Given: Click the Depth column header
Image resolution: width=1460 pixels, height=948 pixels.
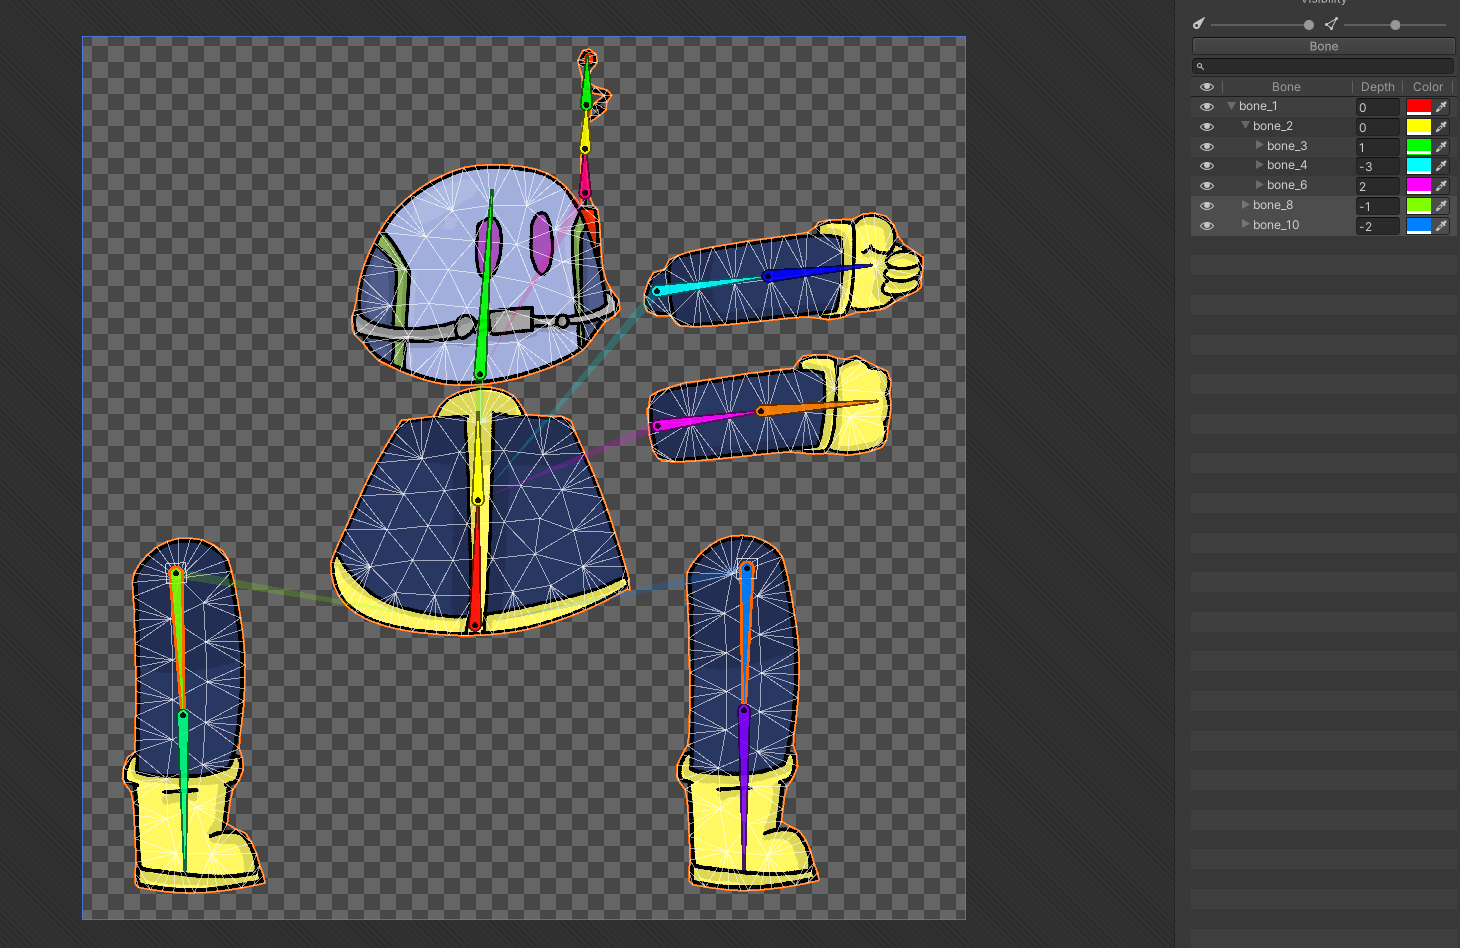Looking at the screenshot, I should pos(1377,86).
